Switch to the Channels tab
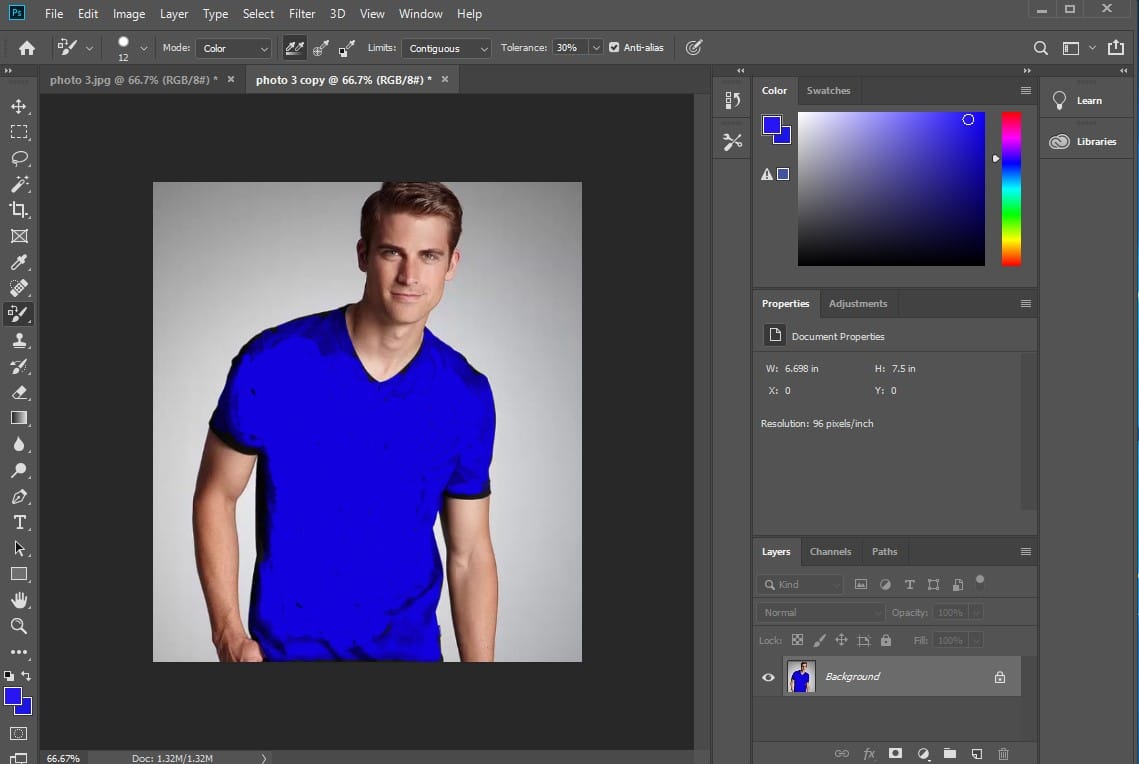Image resolution: width=1139 pixels, height=764 pixels. point(830,551)
